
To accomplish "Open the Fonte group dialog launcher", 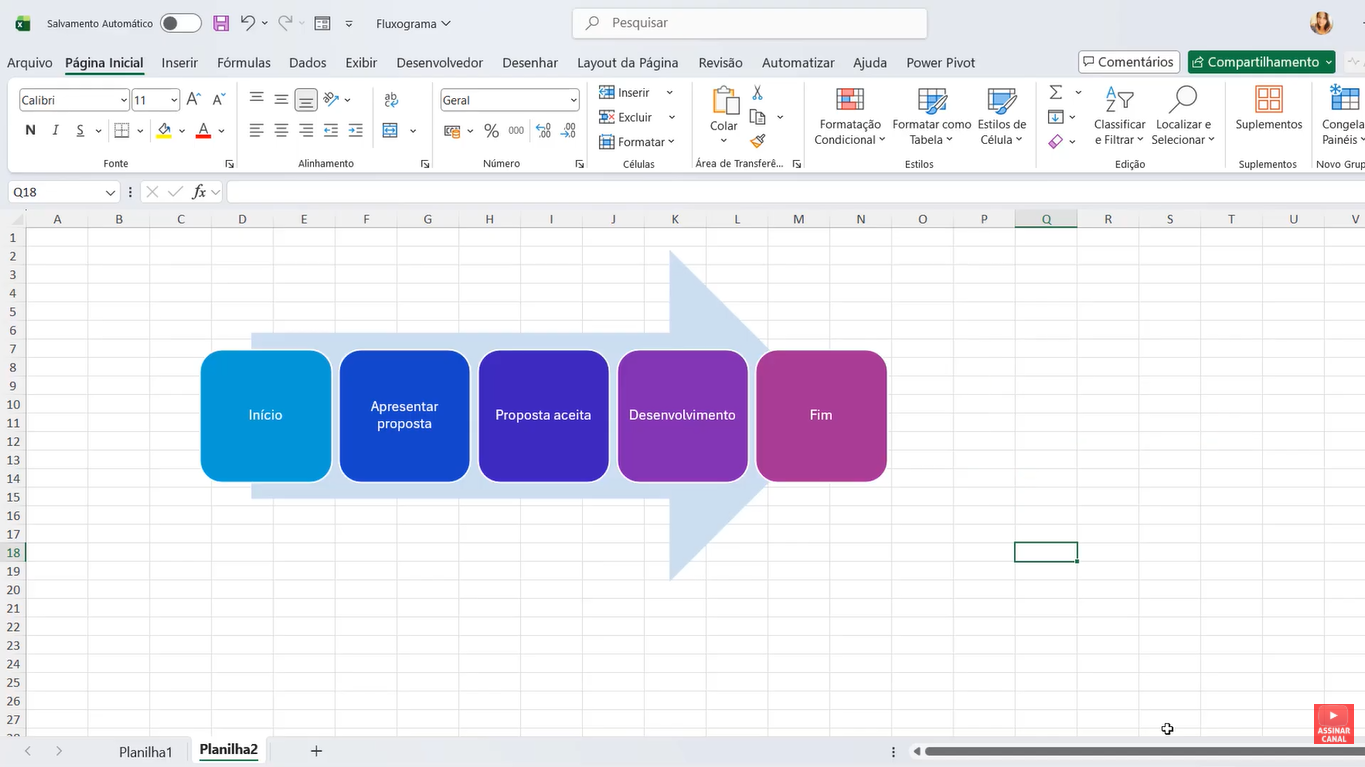I will [229, 164].
